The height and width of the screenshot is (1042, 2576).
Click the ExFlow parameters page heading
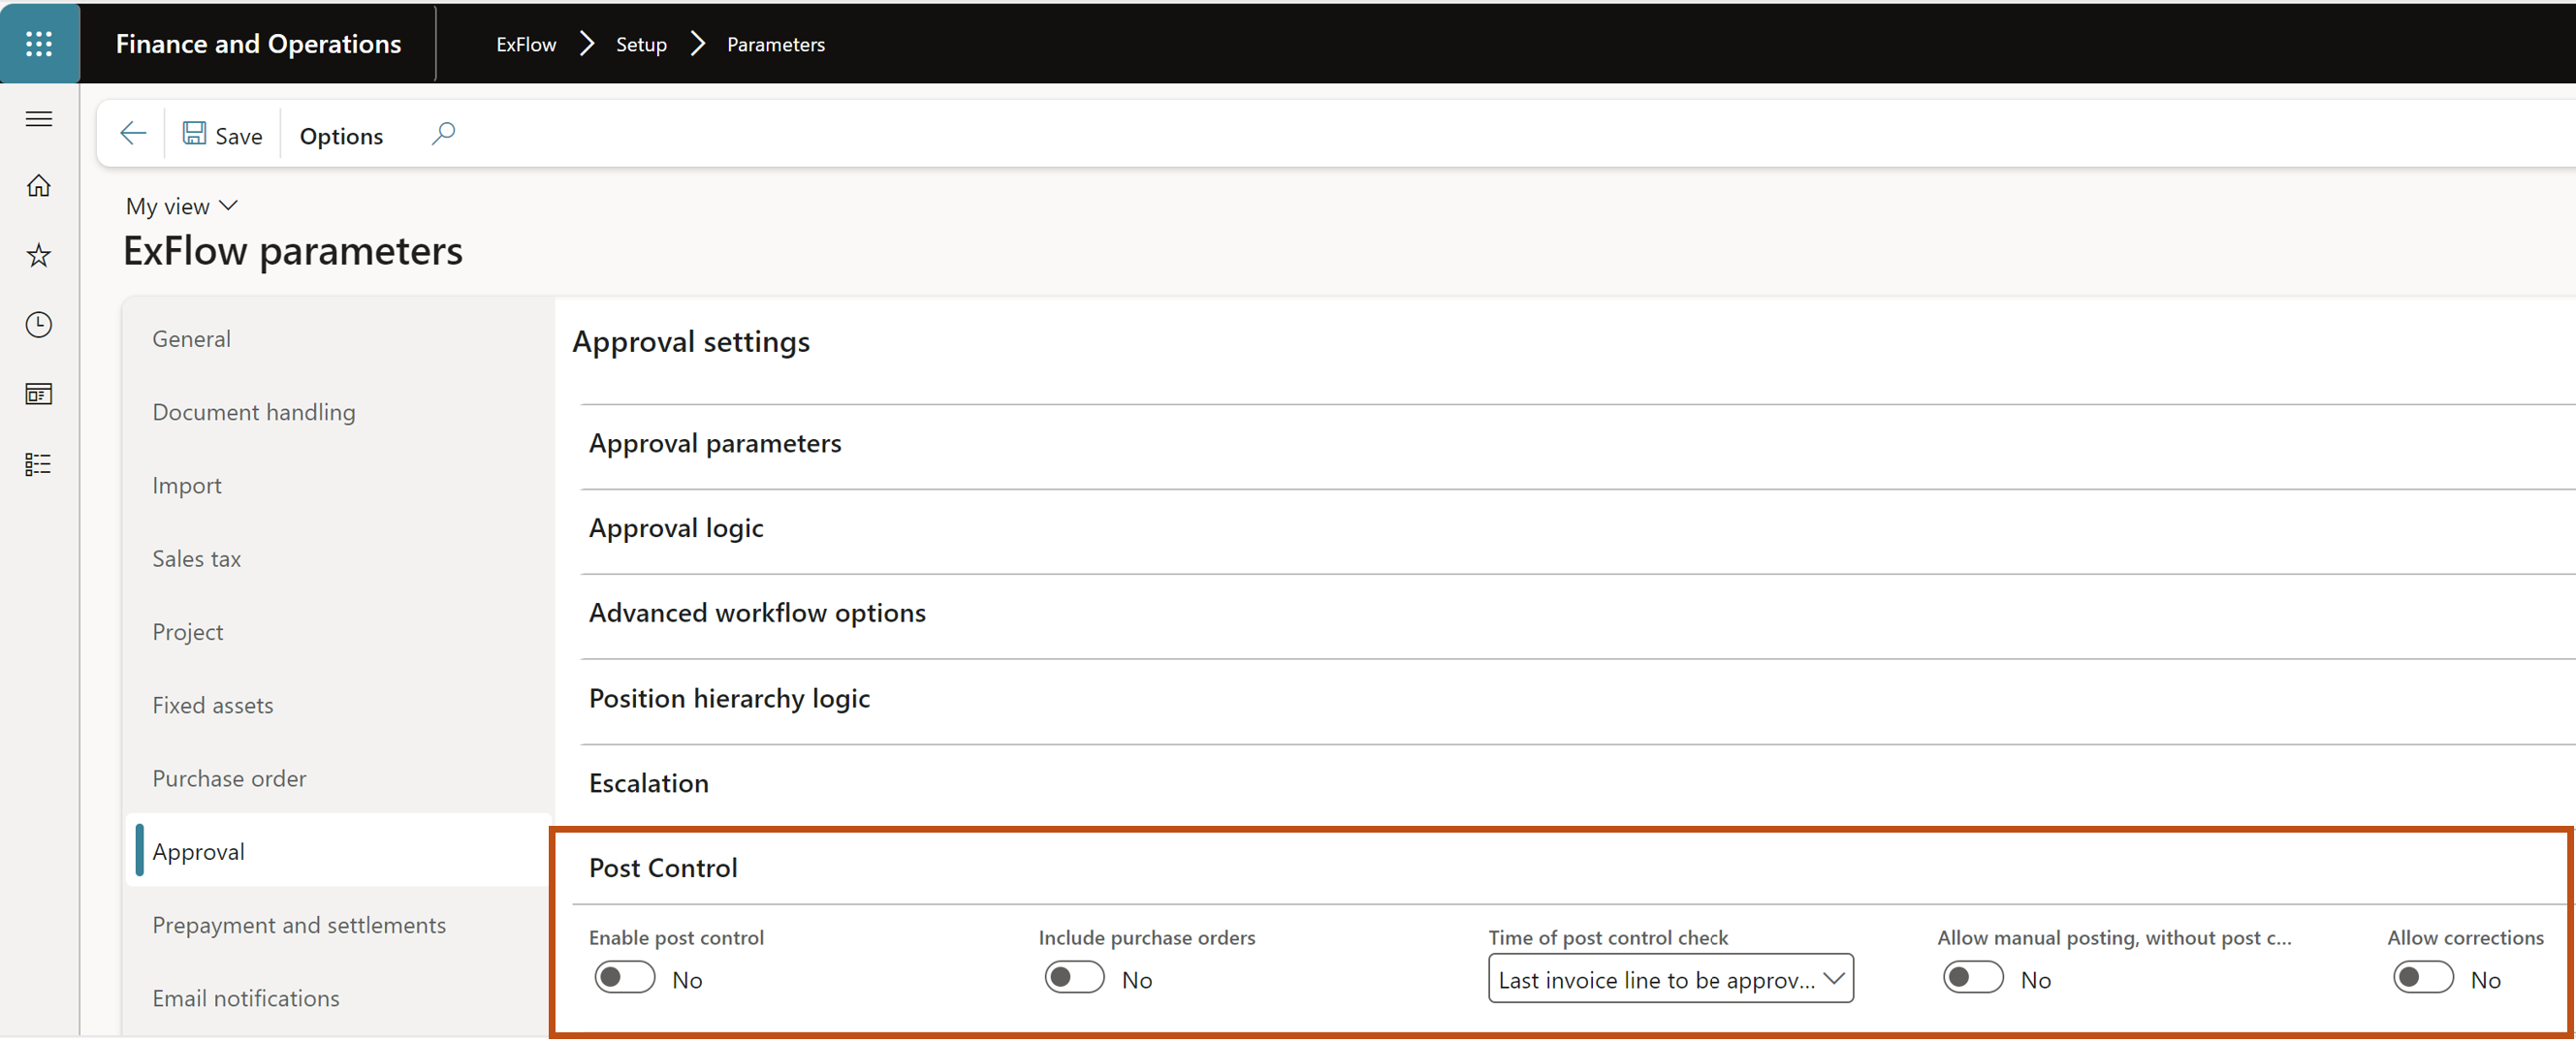point(293,251)
